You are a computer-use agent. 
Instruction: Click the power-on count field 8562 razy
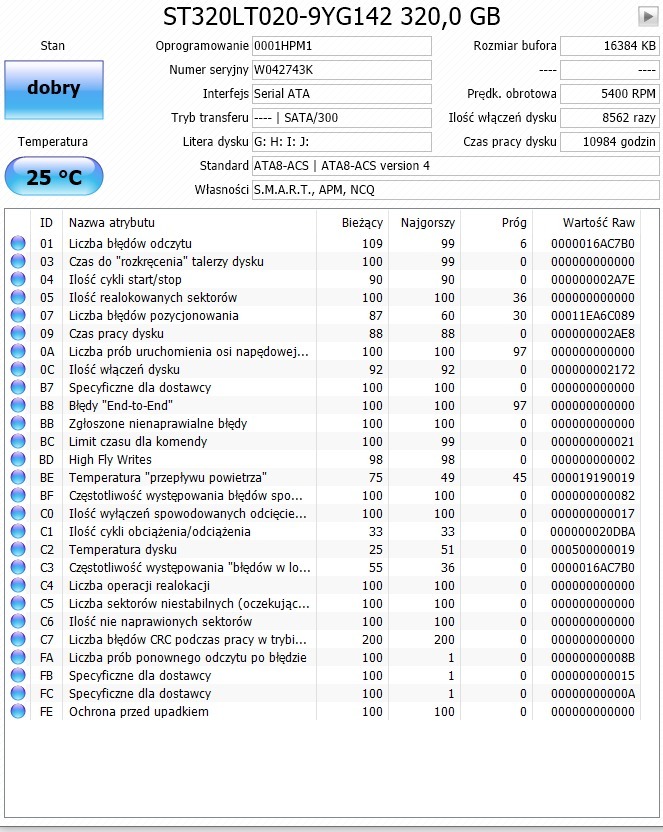(x=610, y=118)
